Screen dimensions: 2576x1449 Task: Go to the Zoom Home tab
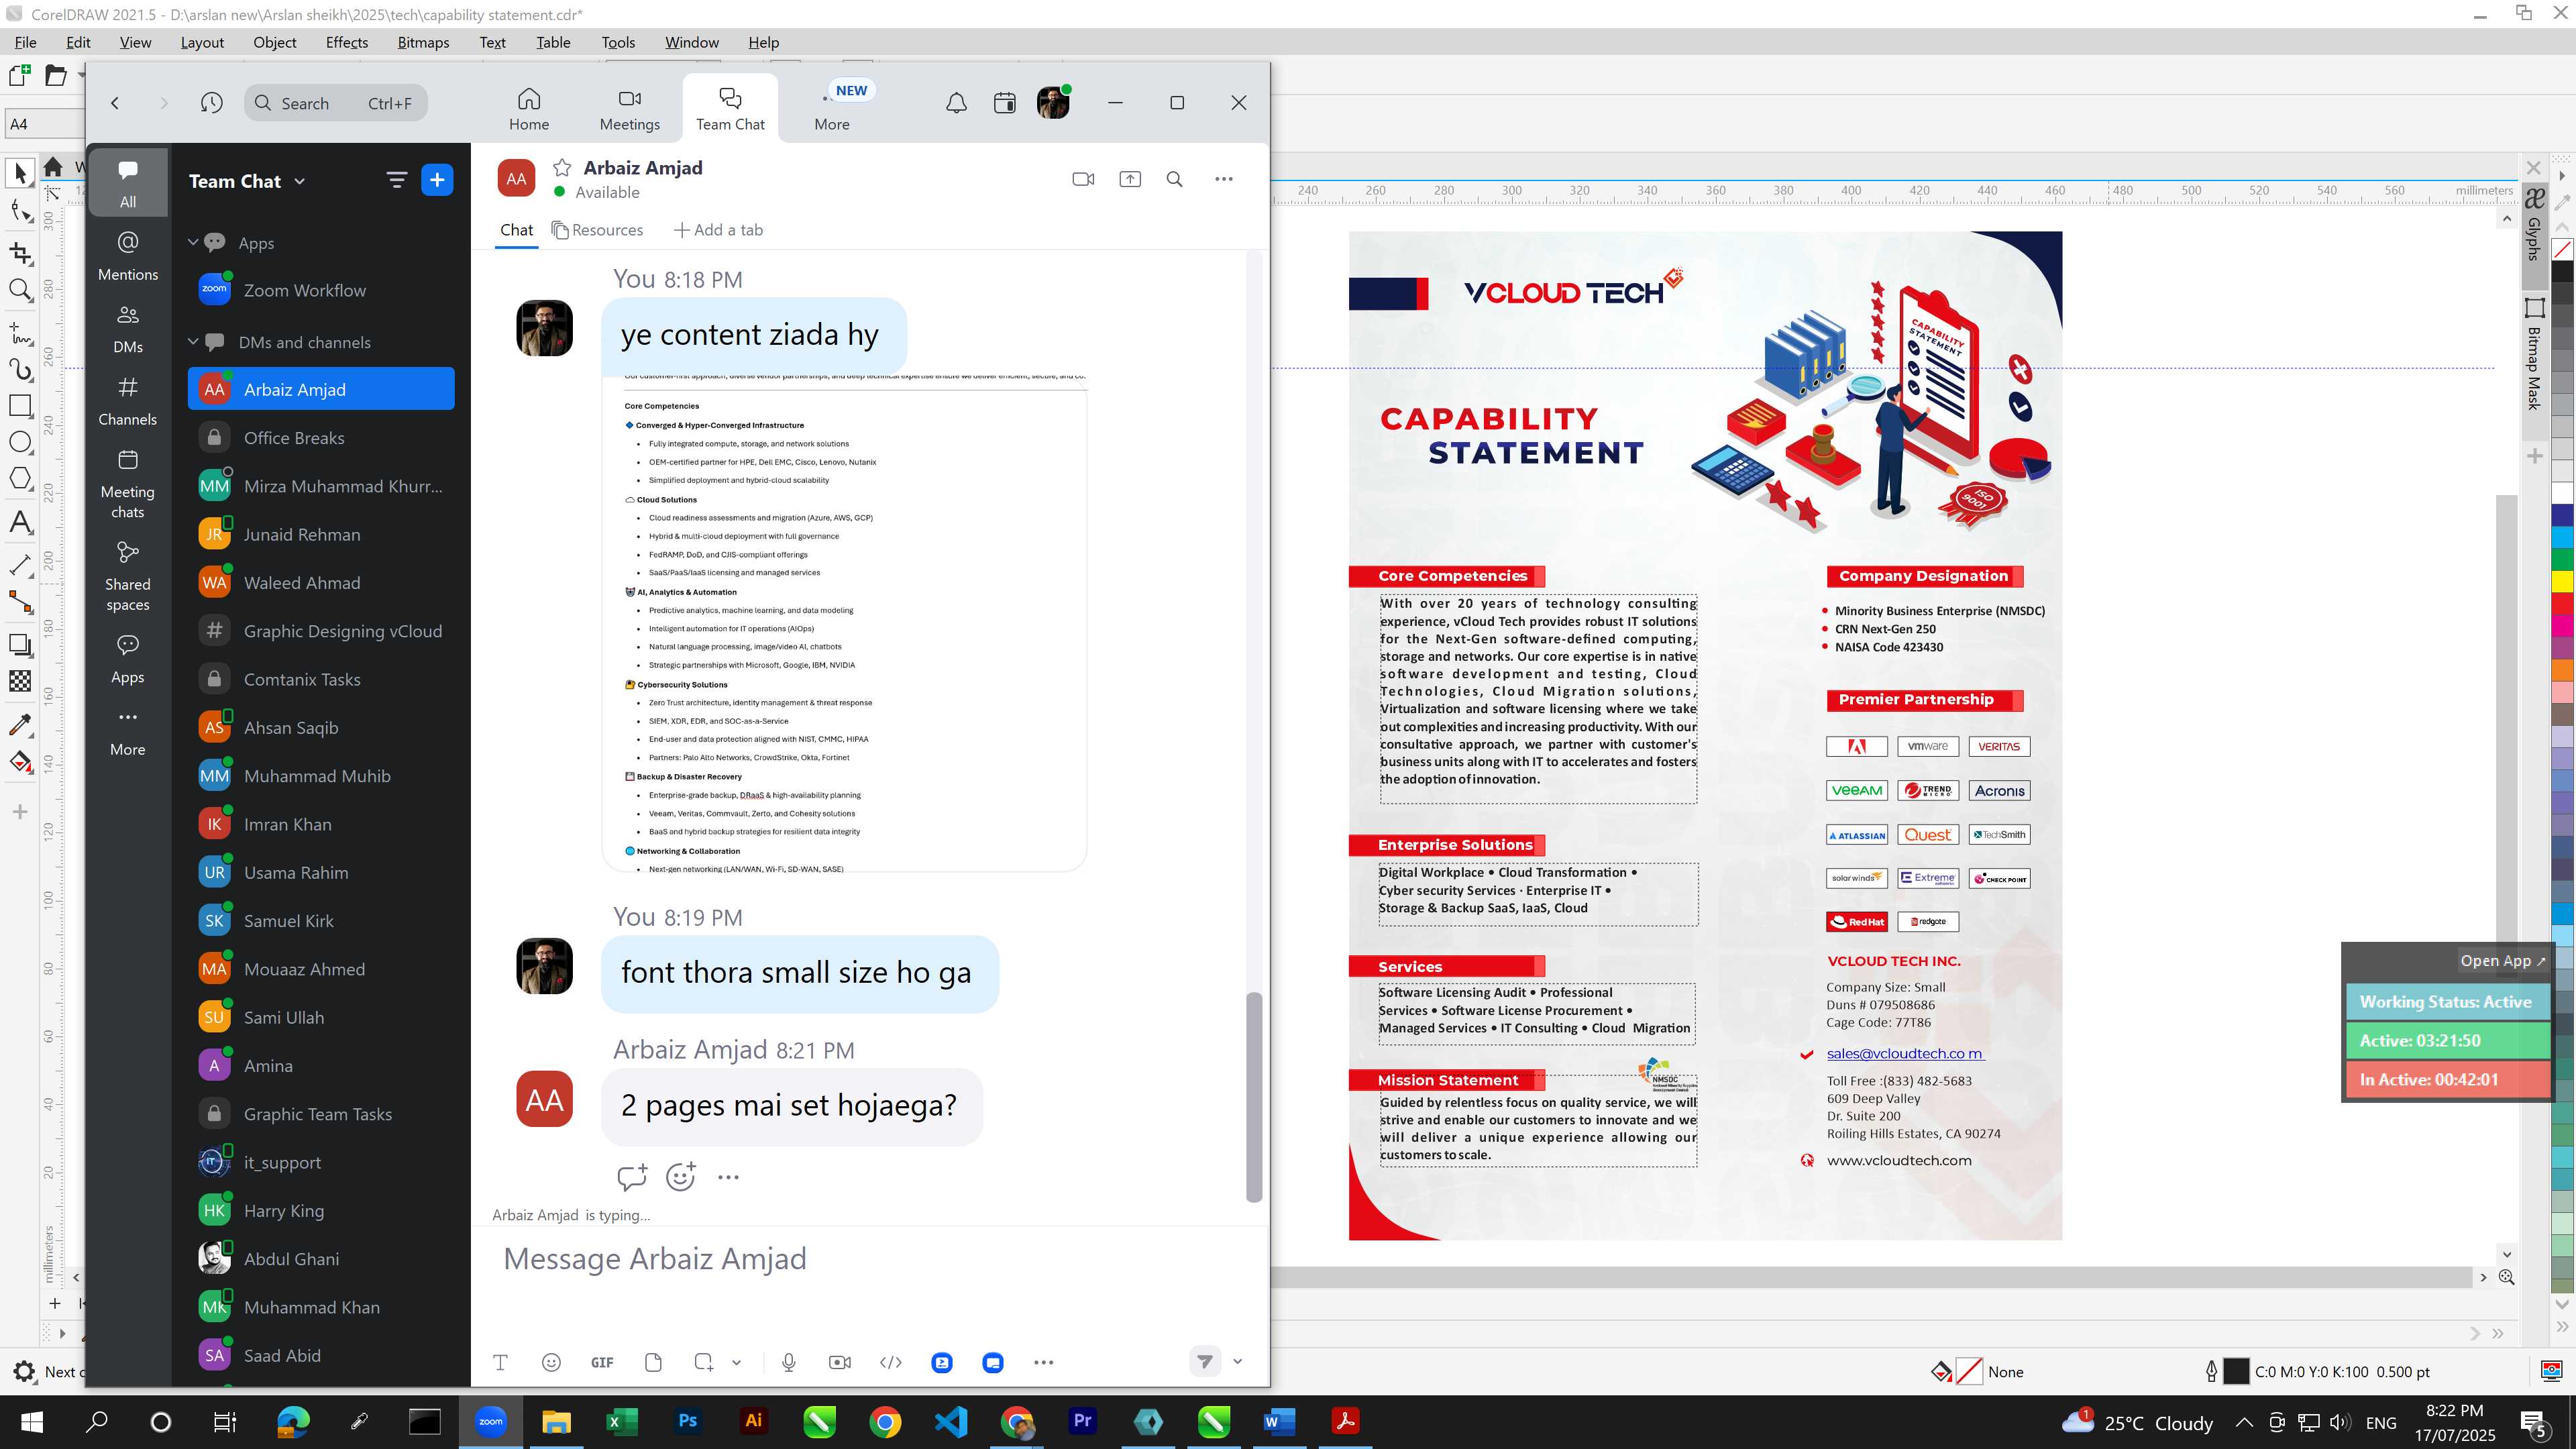529,109
